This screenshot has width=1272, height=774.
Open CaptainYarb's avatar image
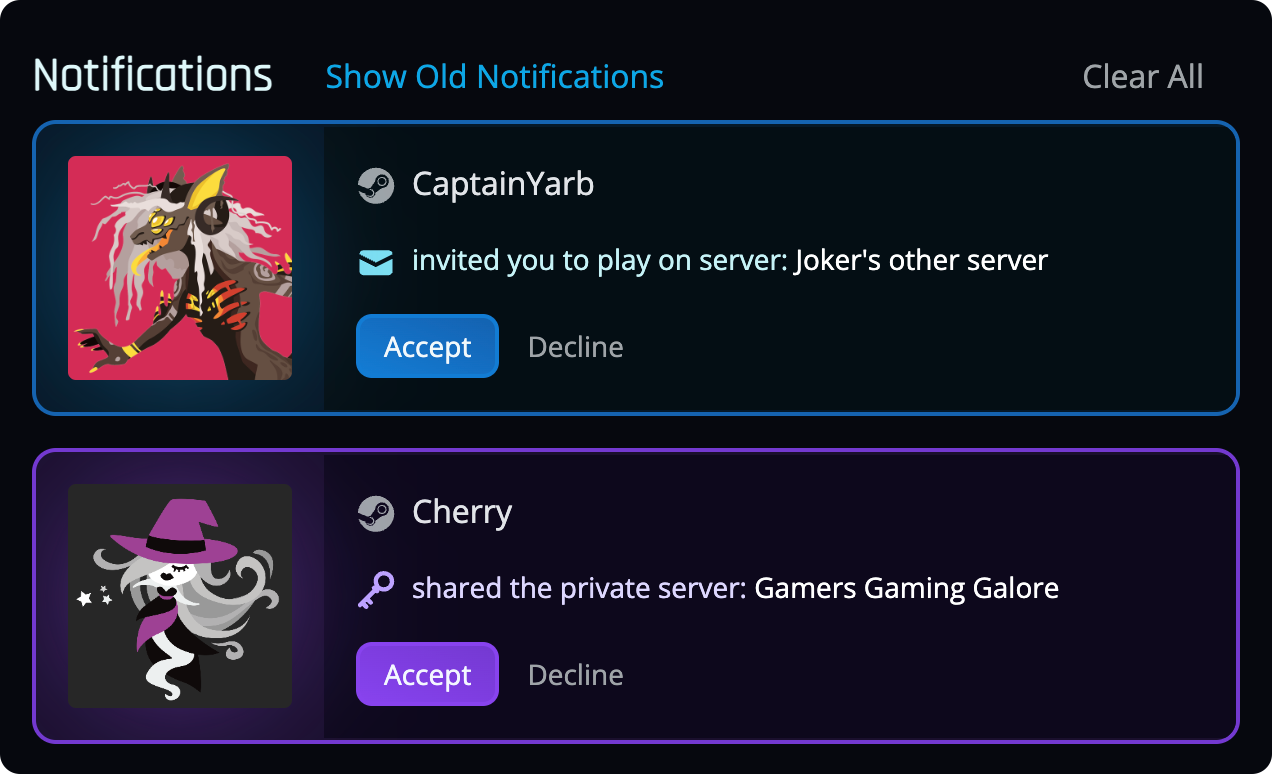[x=180, y=268]
